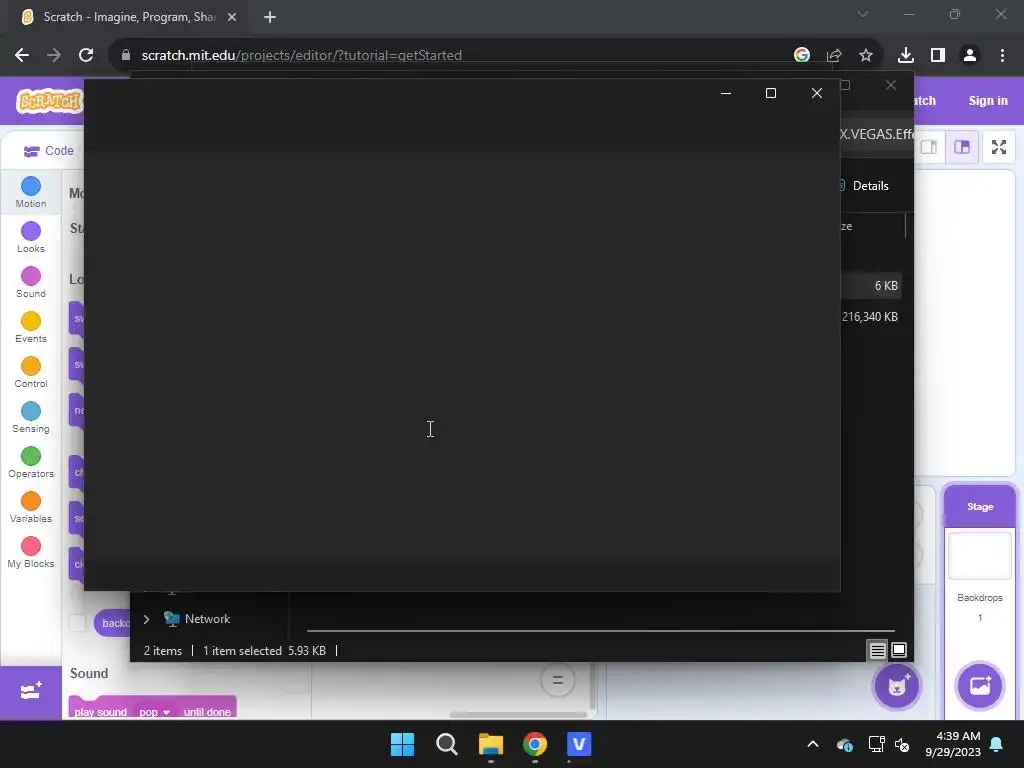Close the Scratch browser tab
The width and height of the screenshot is (1024, 768).
tap(232, 17)
